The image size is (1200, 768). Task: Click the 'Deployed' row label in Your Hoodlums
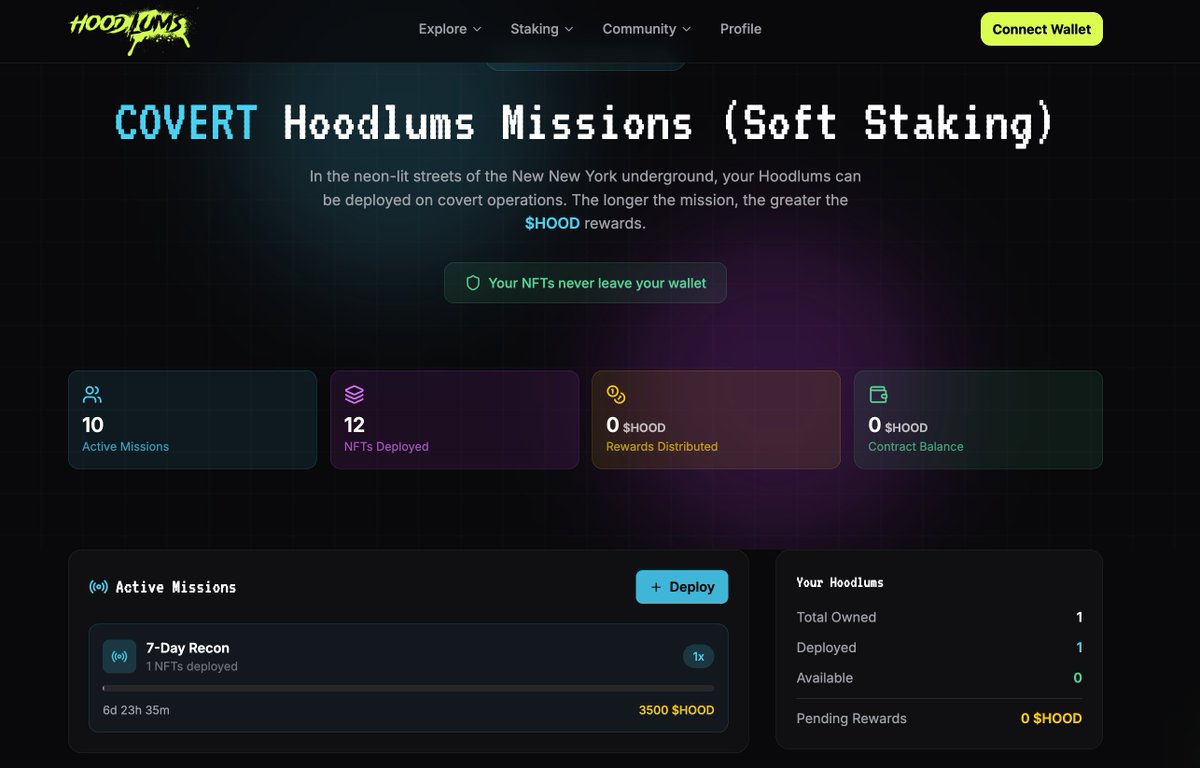point(826,648)
